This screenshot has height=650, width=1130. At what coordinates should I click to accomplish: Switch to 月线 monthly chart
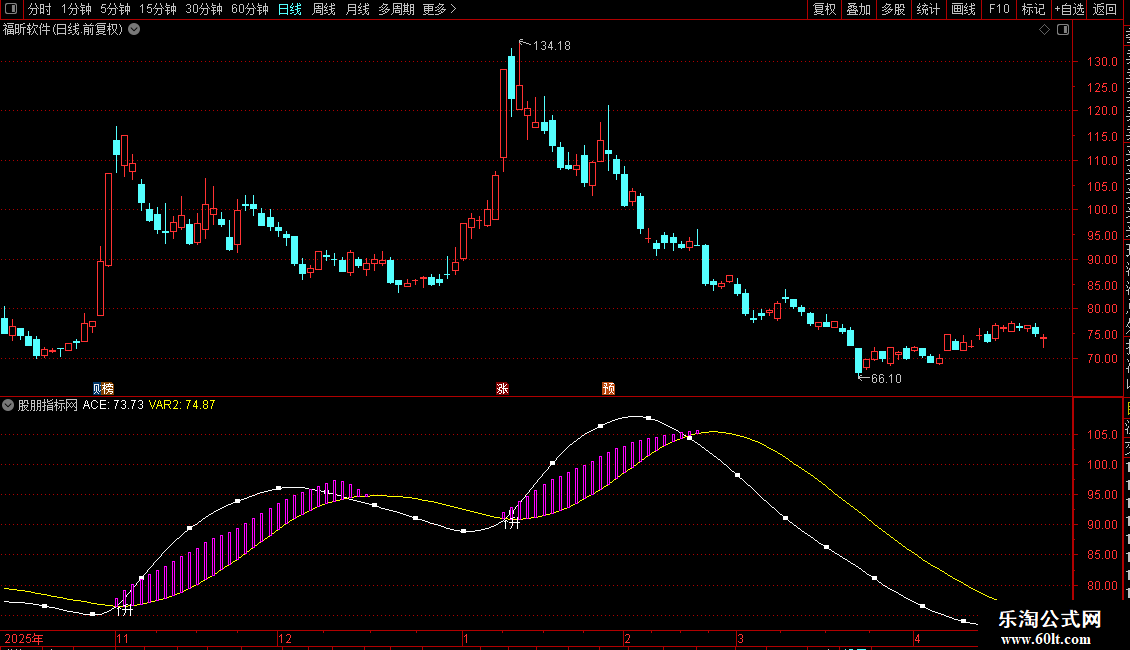pyautogui.click(x=357, y=9)
